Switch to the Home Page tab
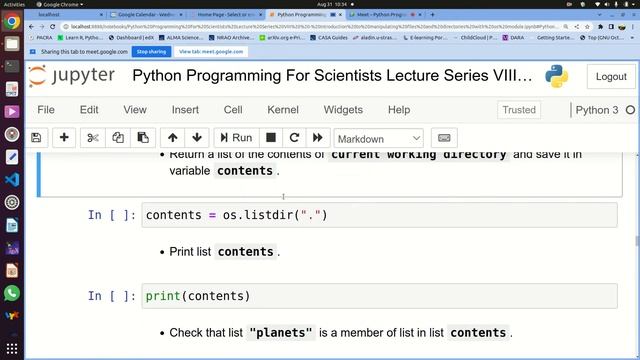 tap(227, 15)
